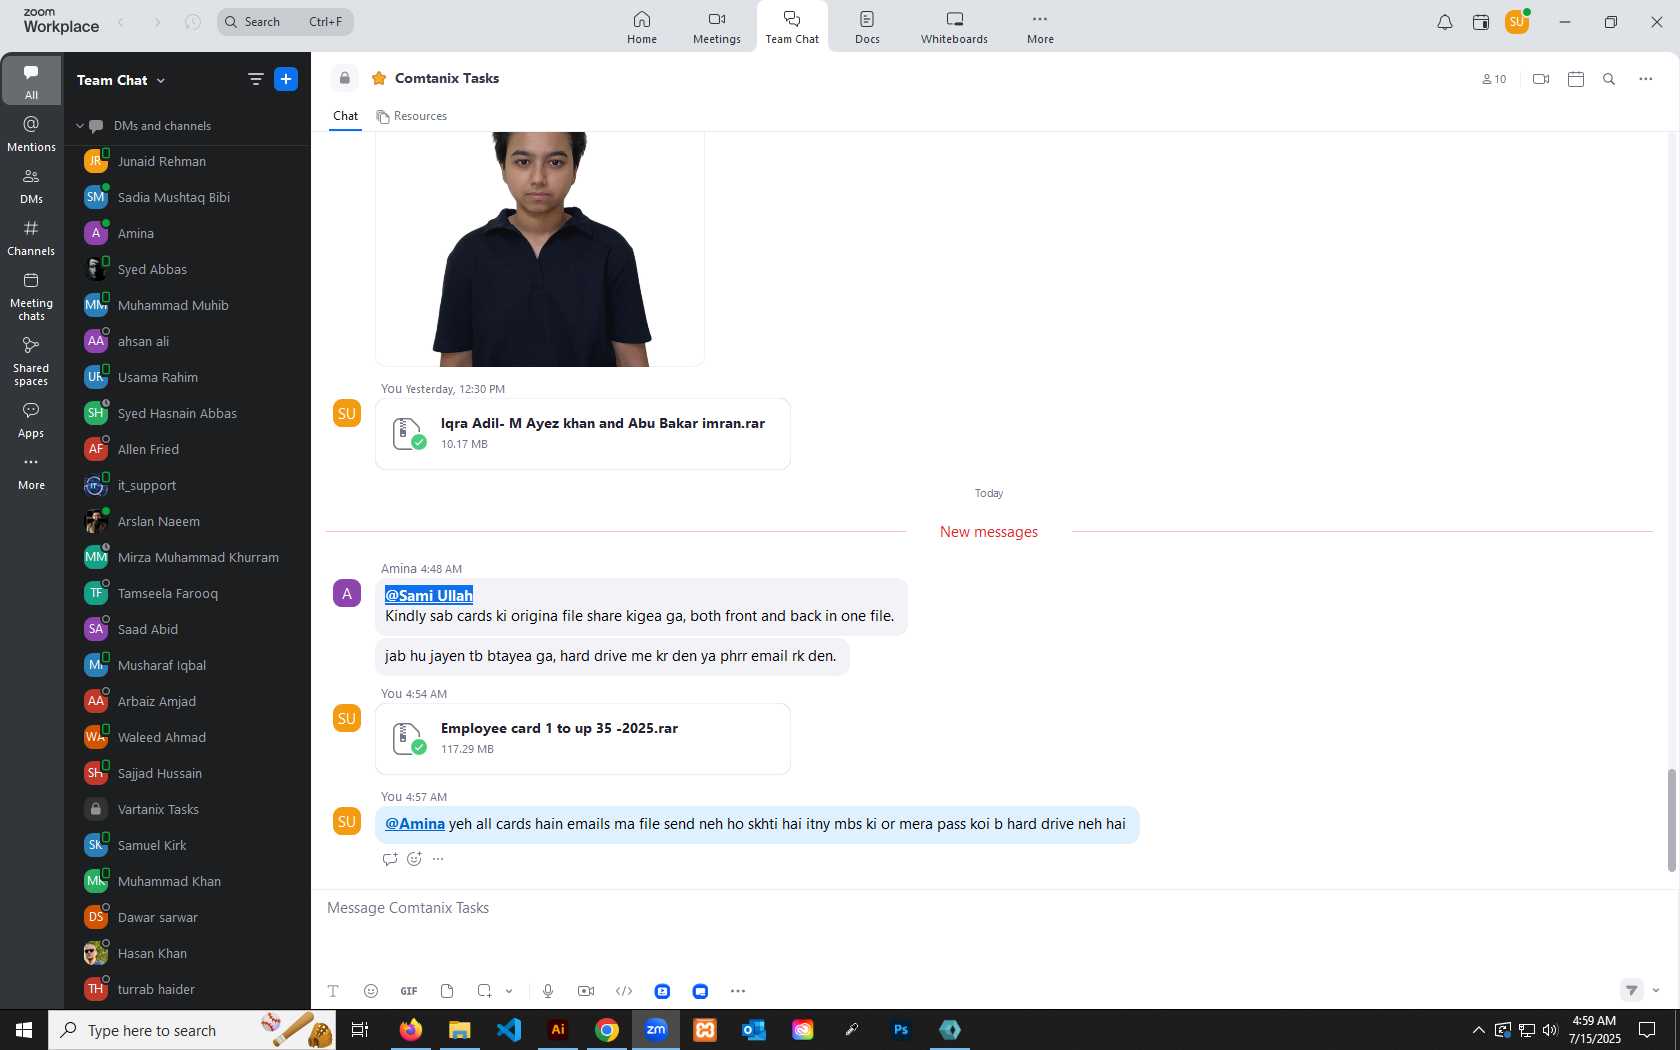Click the blue new chat plus button

(x=286, y=79)
